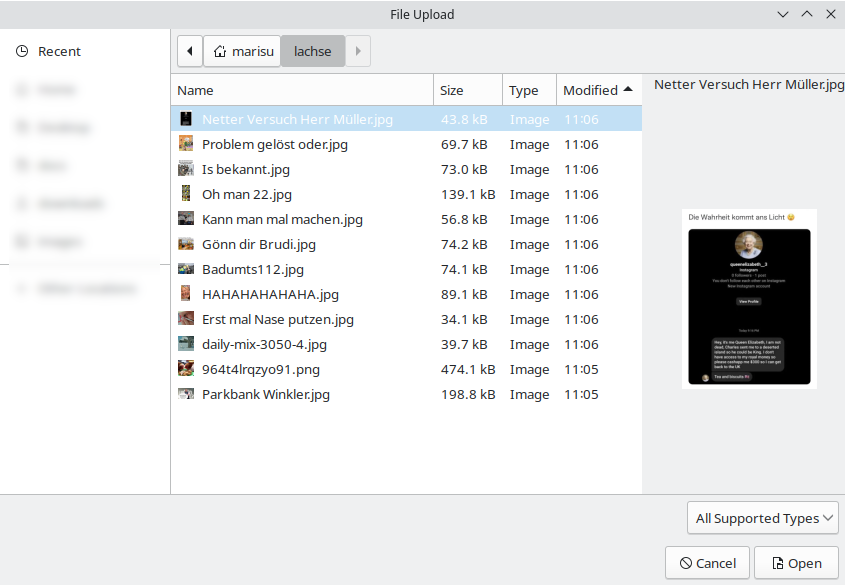Click the Cancel button
Screen dimensions: 845x585
[708, 563]
